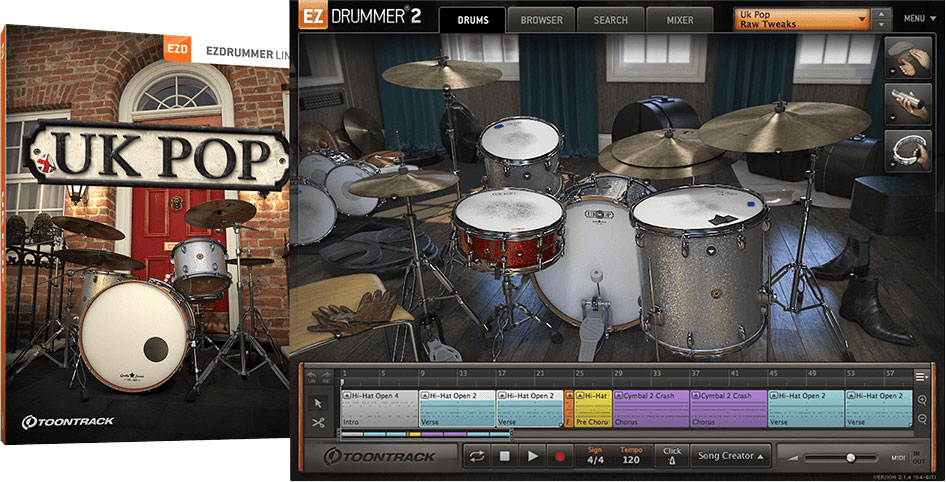Hit the large right ride cymbal
This screenshot has height=482, width=946.
[784, 125]
